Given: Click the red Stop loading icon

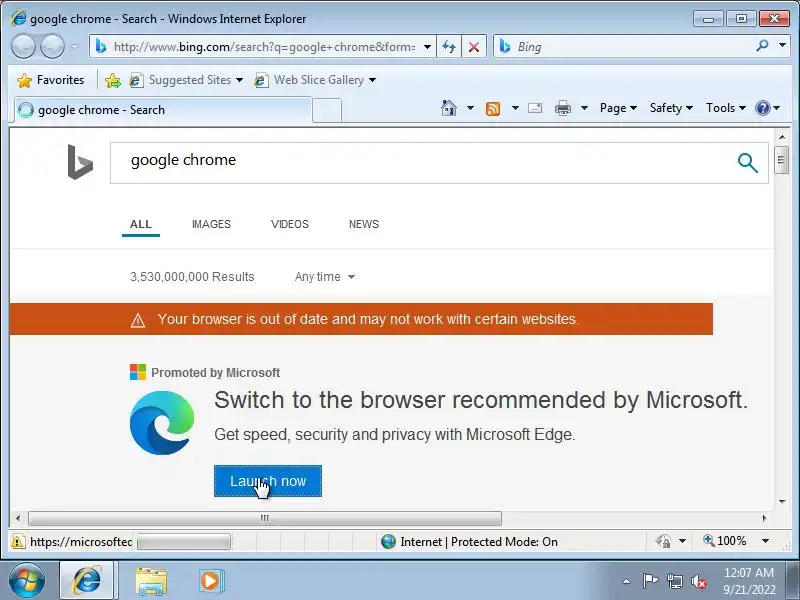Looking at the screenshot, I should coord(474,47).
